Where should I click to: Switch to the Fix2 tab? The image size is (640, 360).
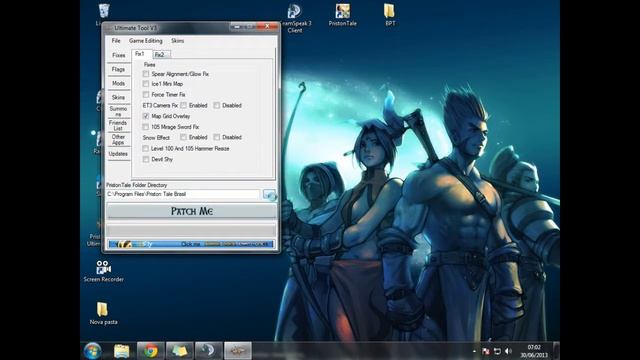(x=161, y=55)
